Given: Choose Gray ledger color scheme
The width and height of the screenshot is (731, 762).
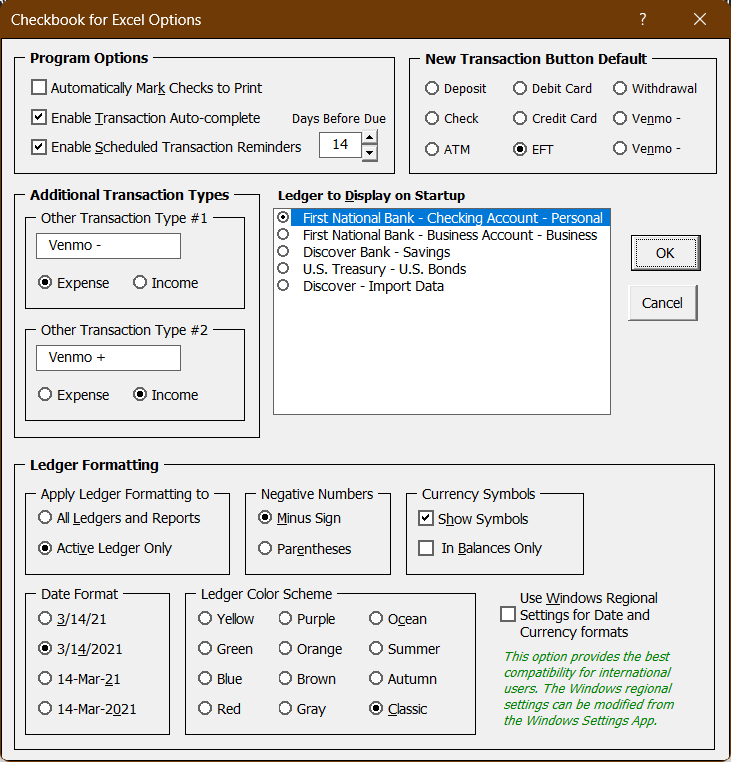Looking at the screenshot, I should point(285,708).
